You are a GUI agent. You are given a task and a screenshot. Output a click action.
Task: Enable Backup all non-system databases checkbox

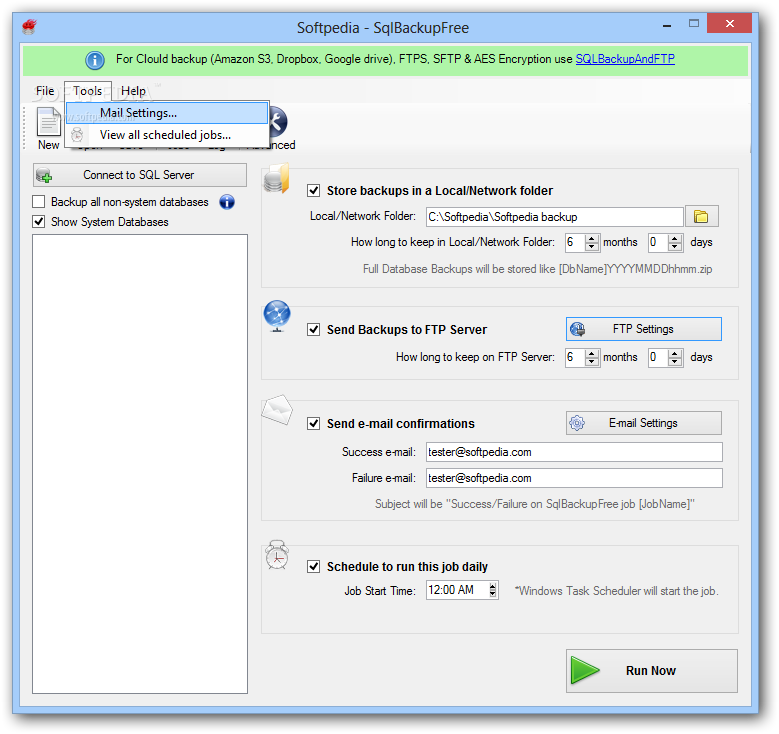point(38,202)
